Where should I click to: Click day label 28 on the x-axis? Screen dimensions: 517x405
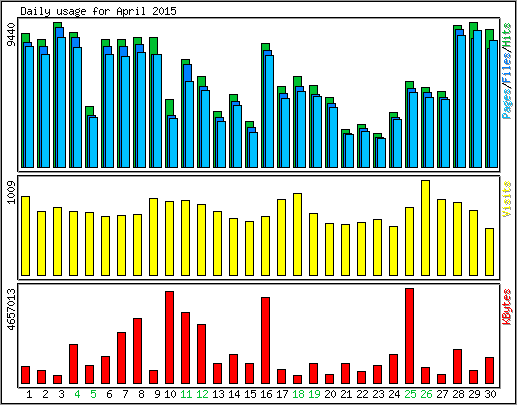pos(458,394)
